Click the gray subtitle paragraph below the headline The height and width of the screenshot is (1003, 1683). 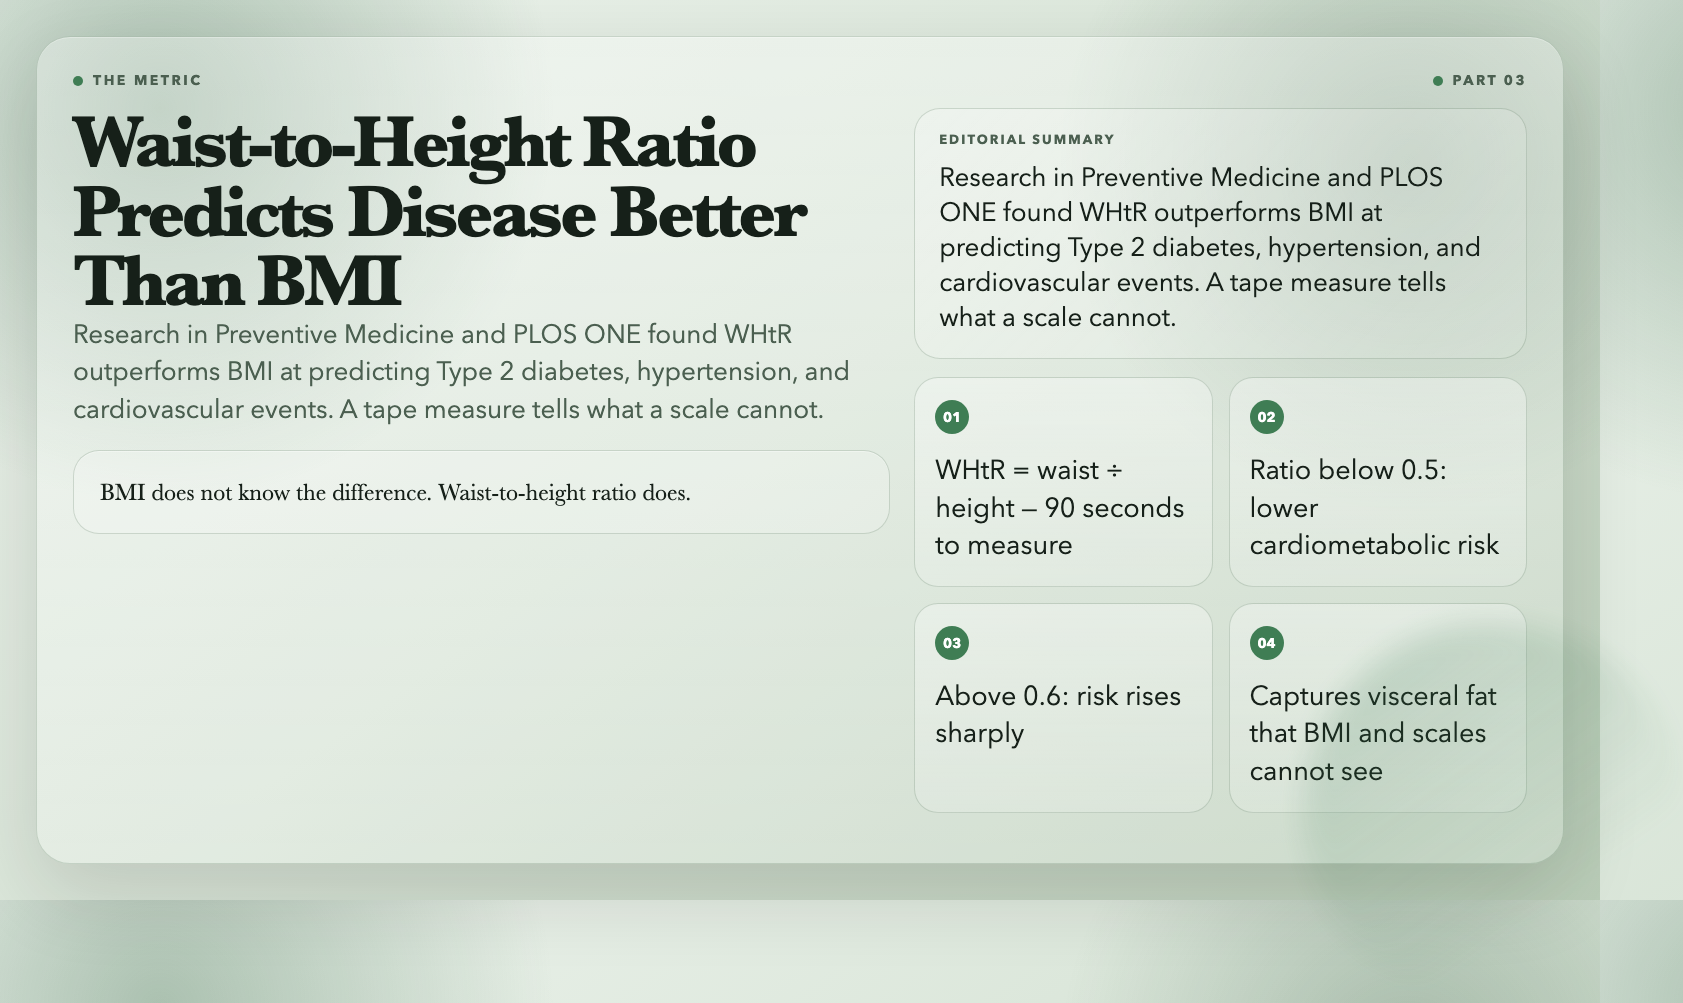tap(461, 372)
